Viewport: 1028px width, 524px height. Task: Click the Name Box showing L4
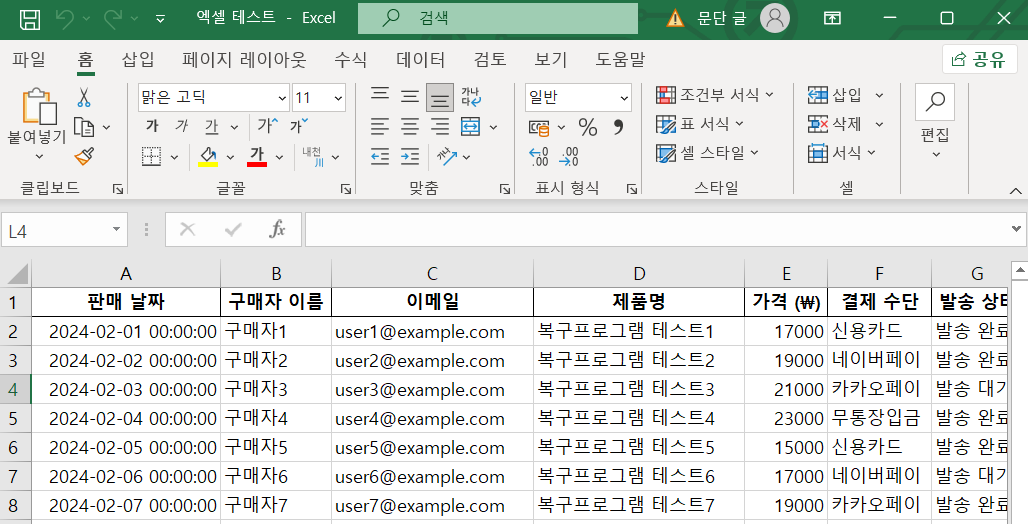click(64, 230)
